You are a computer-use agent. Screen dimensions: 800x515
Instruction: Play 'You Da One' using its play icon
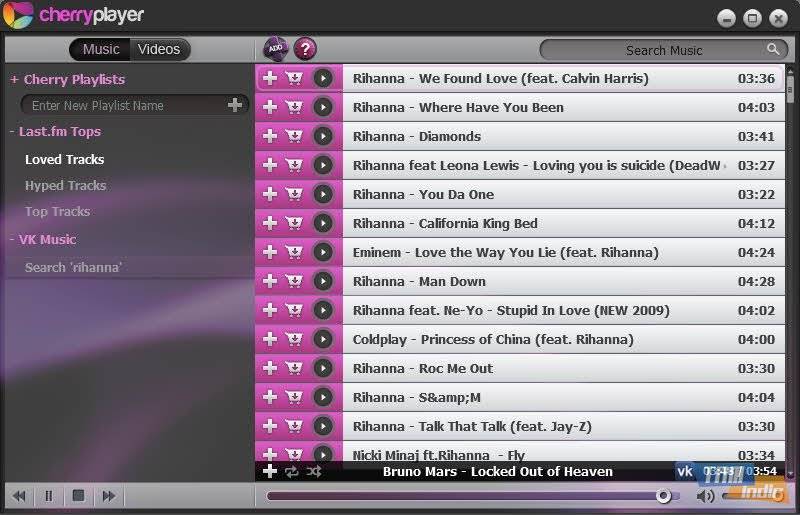(322, 194)
